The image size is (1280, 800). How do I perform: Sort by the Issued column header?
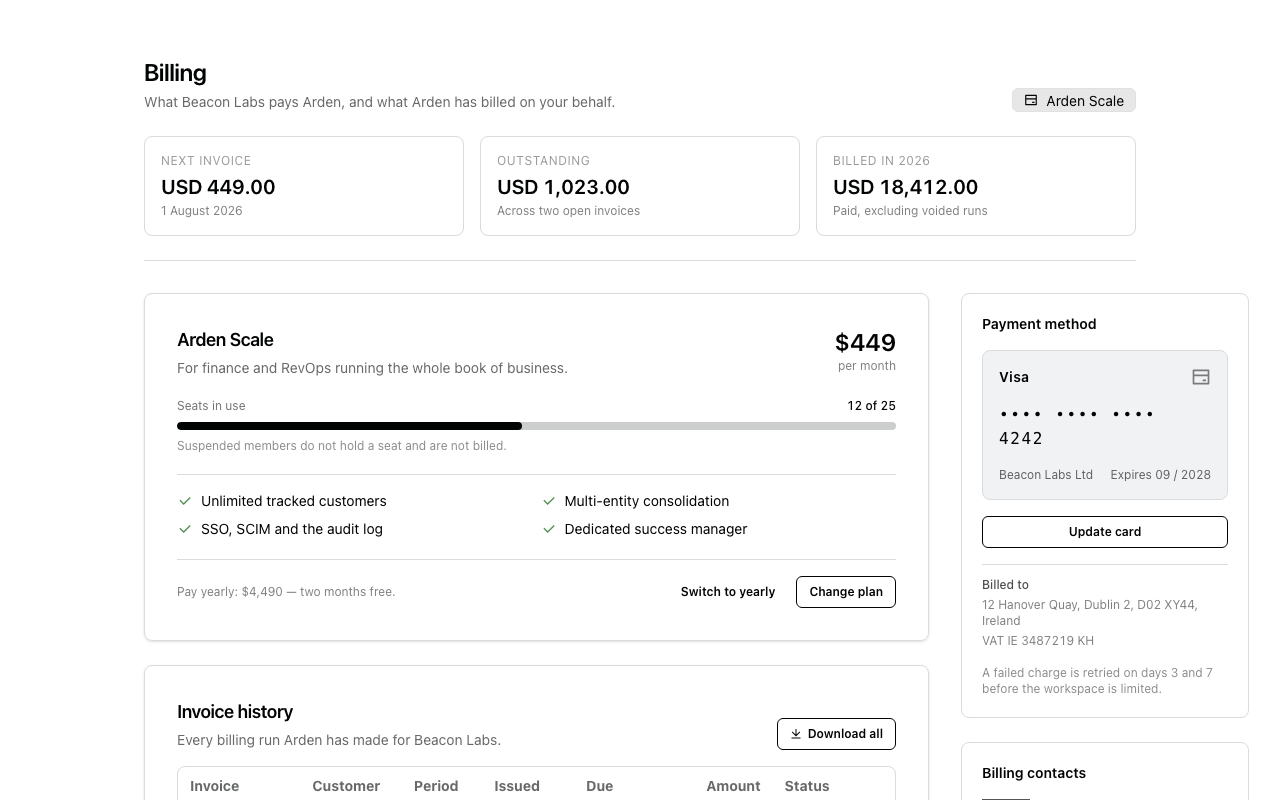pos(517,786)
